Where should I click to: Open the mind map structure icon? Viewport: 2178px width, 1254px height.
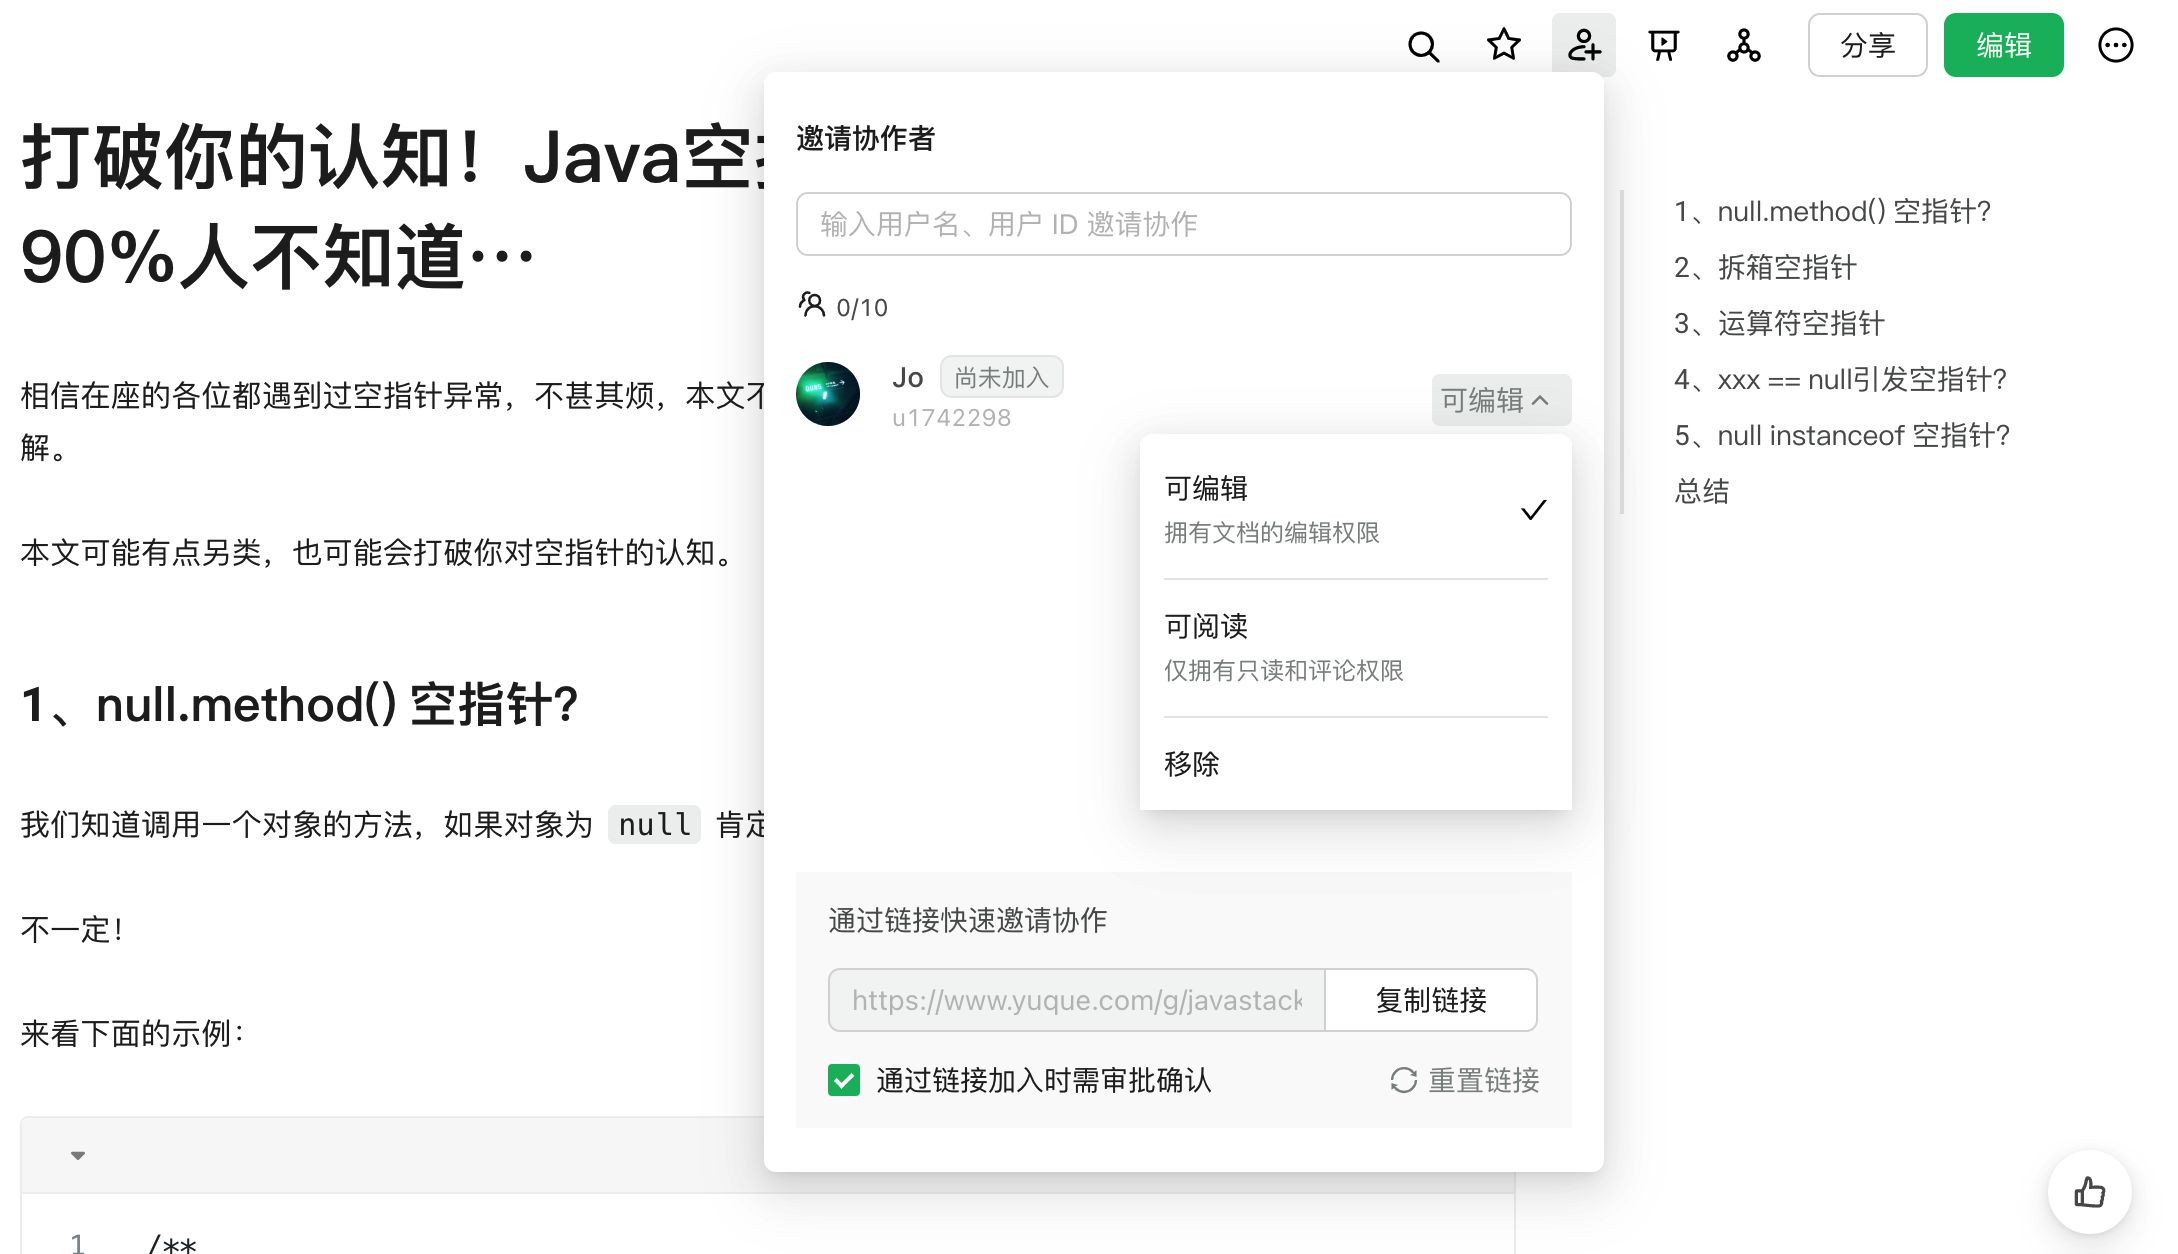tap(1743, 45)
